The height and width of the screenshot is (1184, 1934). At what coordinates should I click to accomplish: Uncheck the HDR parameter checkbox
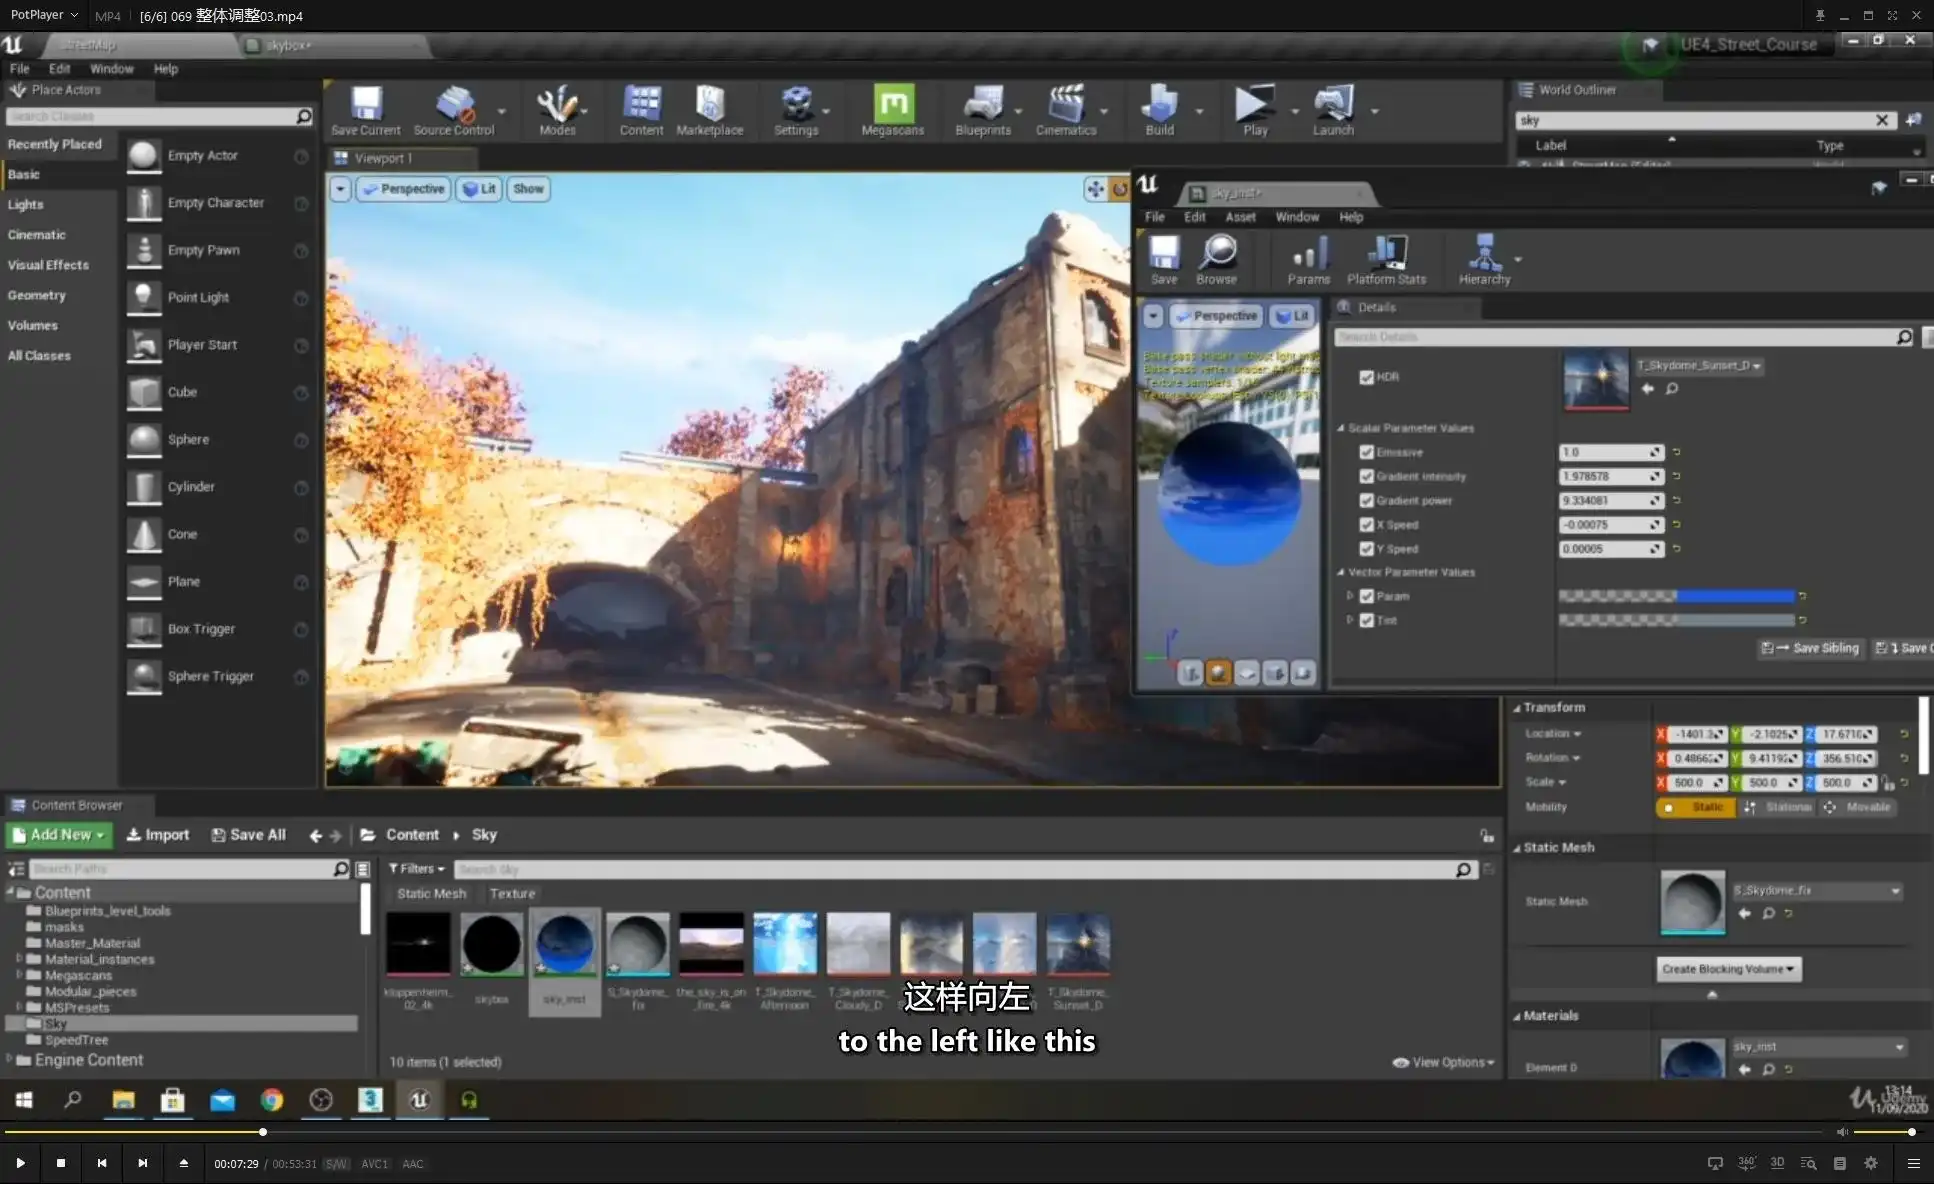coord(1366,377)
